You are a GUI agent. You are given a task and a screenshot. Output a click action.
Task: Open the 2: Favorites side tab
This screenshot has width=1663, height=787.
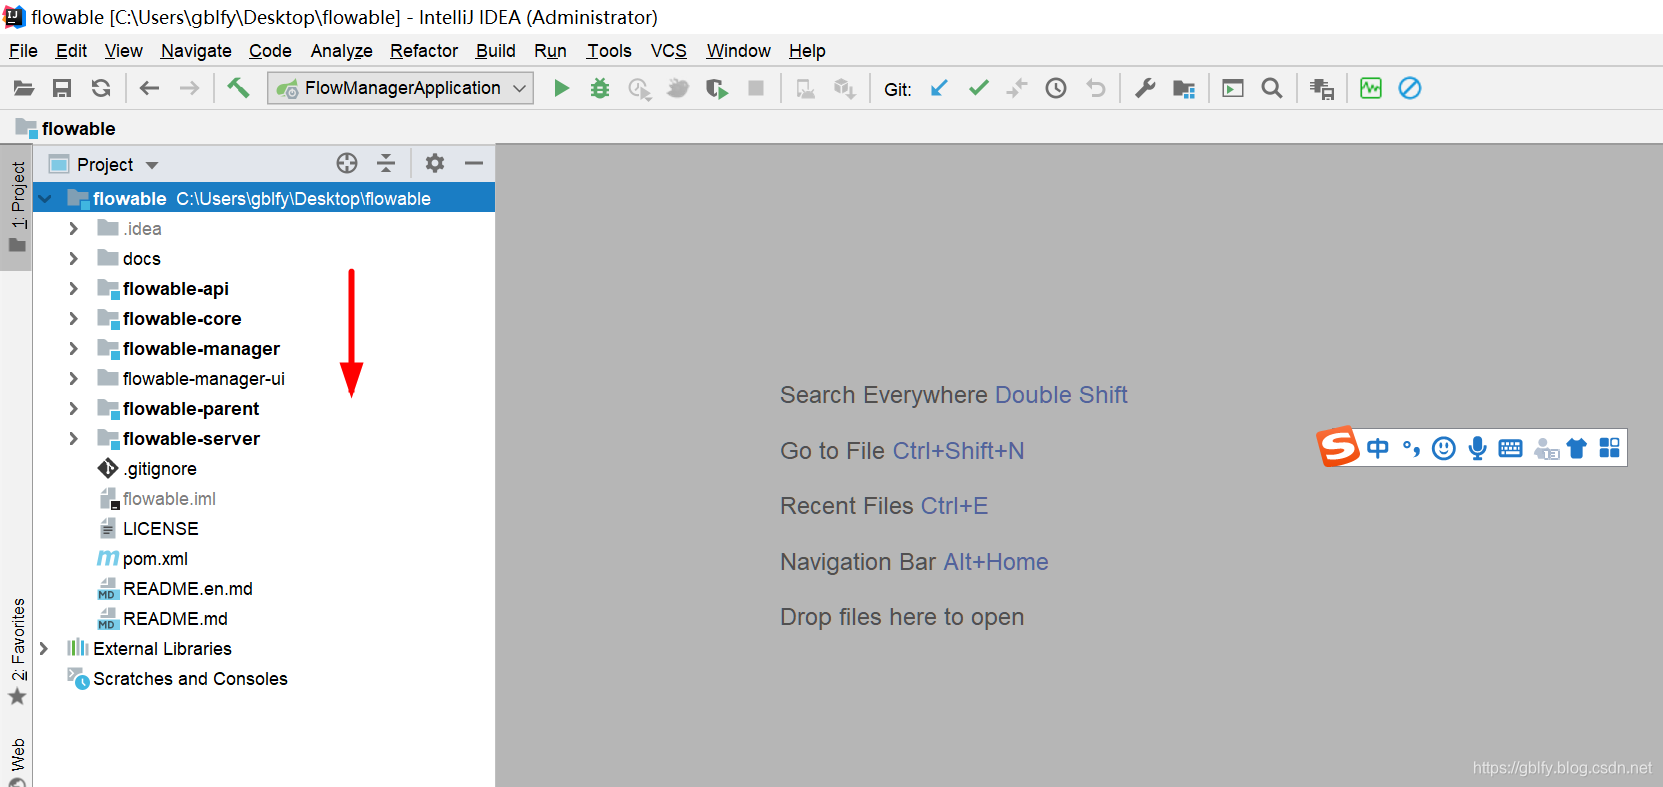point(17,650)
